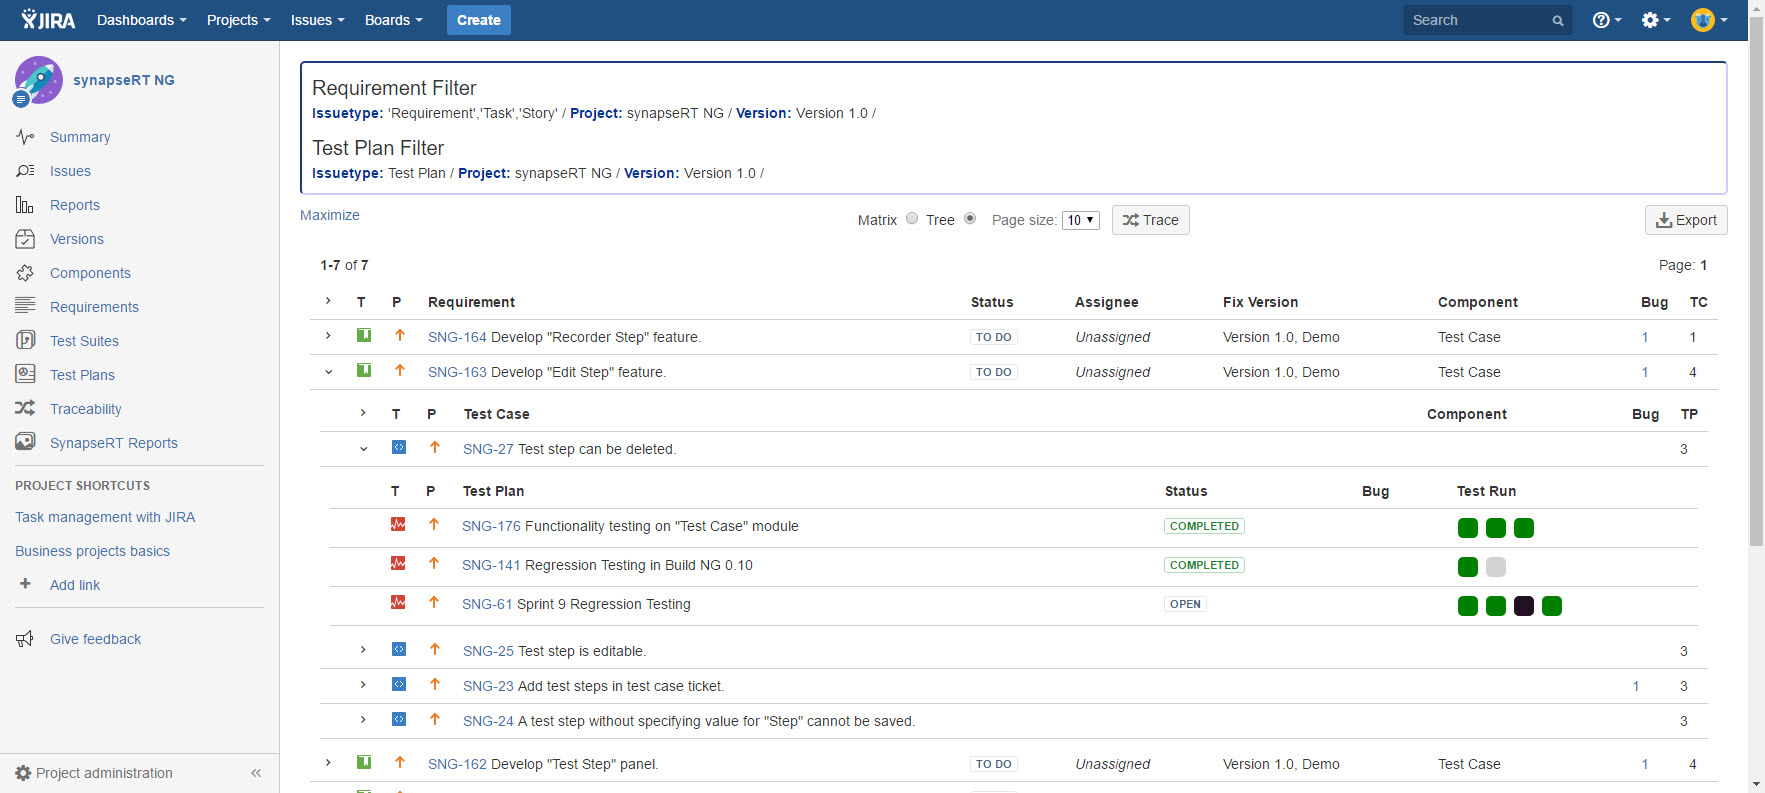Click the Traceability shuffle icon

25,408
